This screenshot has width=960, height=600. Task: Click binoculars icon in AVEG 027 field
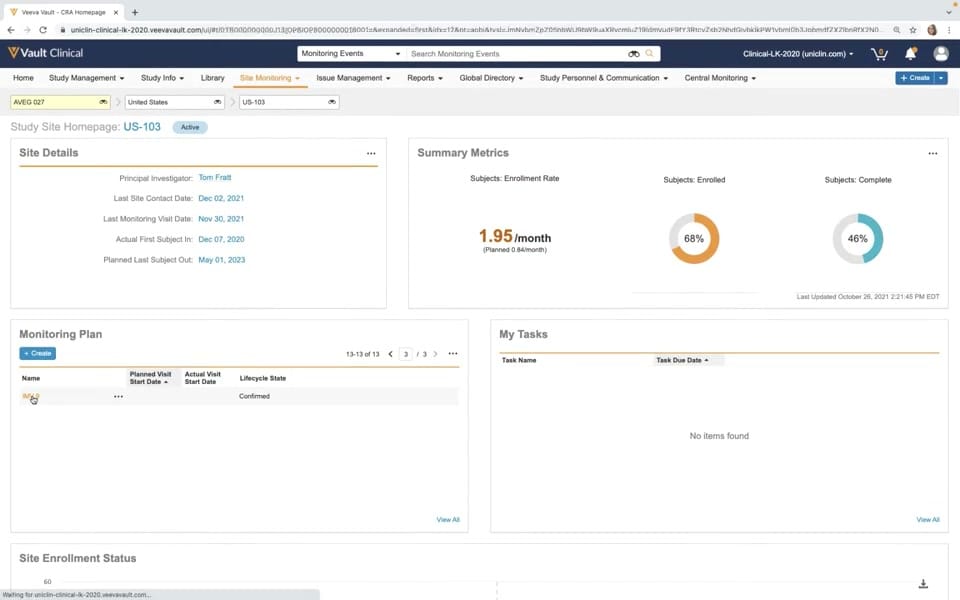click(103, 102)
